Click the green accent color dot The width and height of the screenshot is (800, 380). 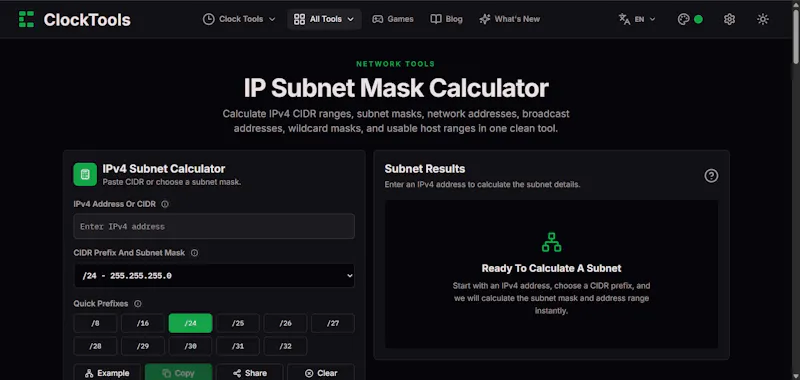(698, 19)
